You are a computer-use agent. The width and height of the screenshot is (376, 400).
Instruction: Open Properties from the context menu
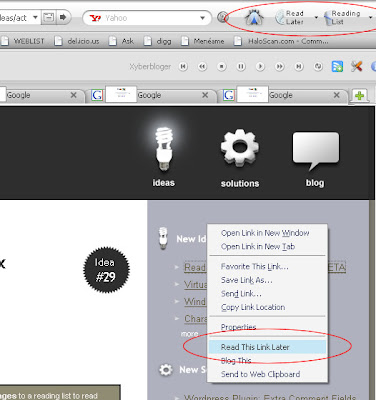tap(239, 327)
